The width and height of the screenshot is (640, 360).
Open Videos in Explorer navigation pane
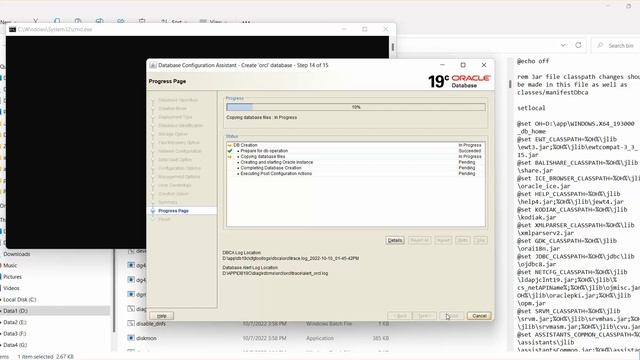coord(11,288)
